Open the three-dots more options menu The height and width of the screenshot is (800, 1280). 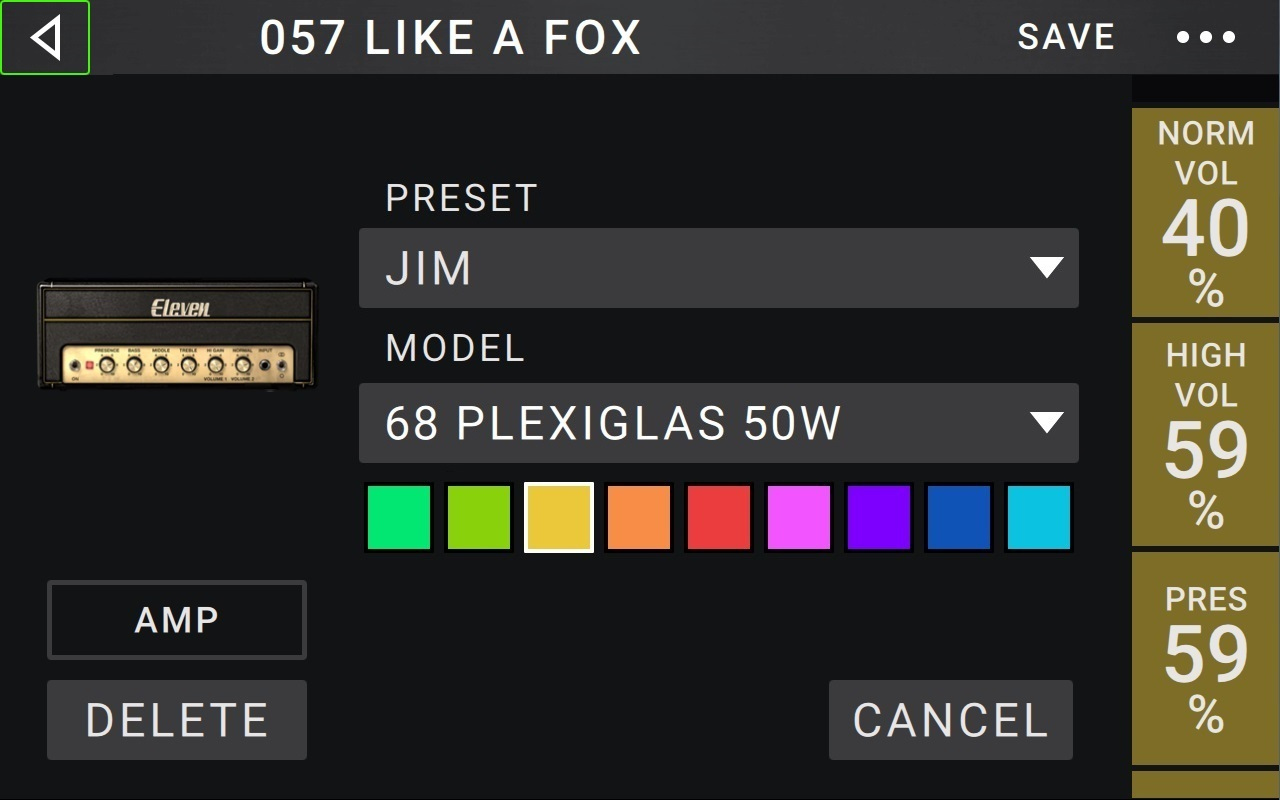pyautogui.click(x=1206, y=38)
